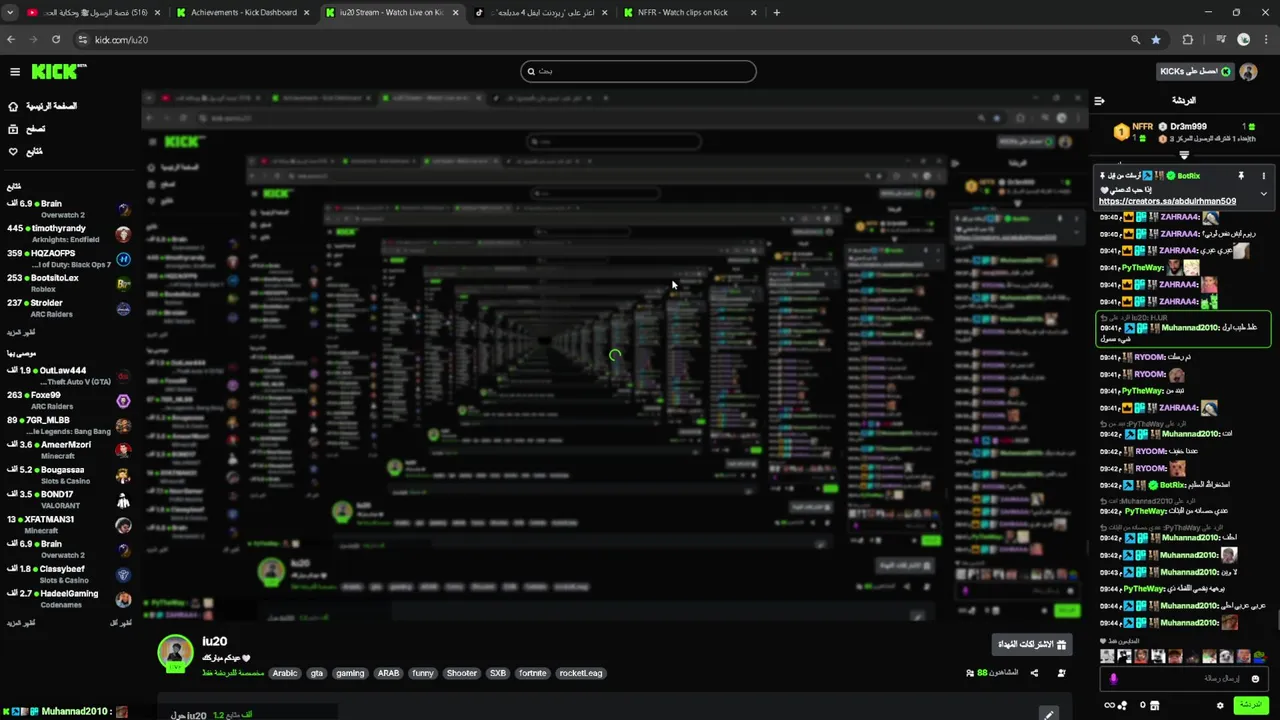The image size is (1280, 720).
Task: Open Classybeef Slots & Casino channel
Action: pos(68,574)
